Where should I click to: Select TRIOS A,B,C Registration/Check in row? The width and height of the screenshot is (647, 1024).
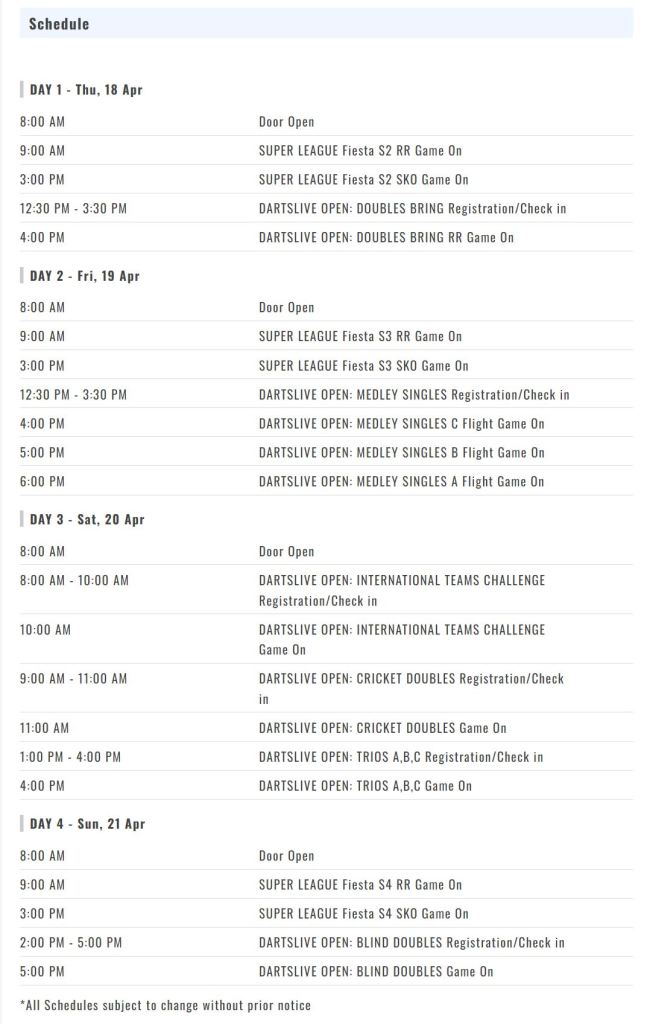(x=401, y=757)
